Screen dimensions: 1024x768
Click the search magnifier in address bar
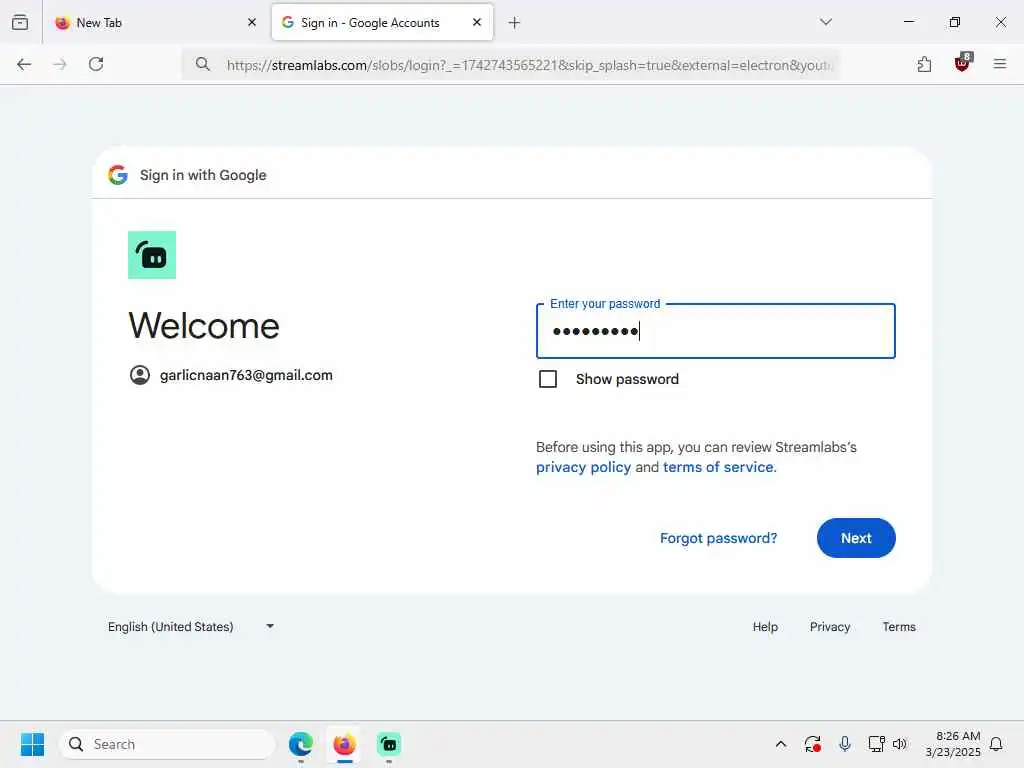pos(203,64)
